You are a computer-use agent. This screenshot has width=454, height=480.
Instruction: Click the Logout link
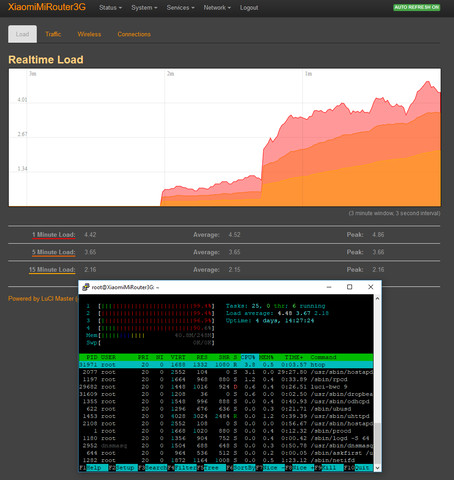coord(249,8)
